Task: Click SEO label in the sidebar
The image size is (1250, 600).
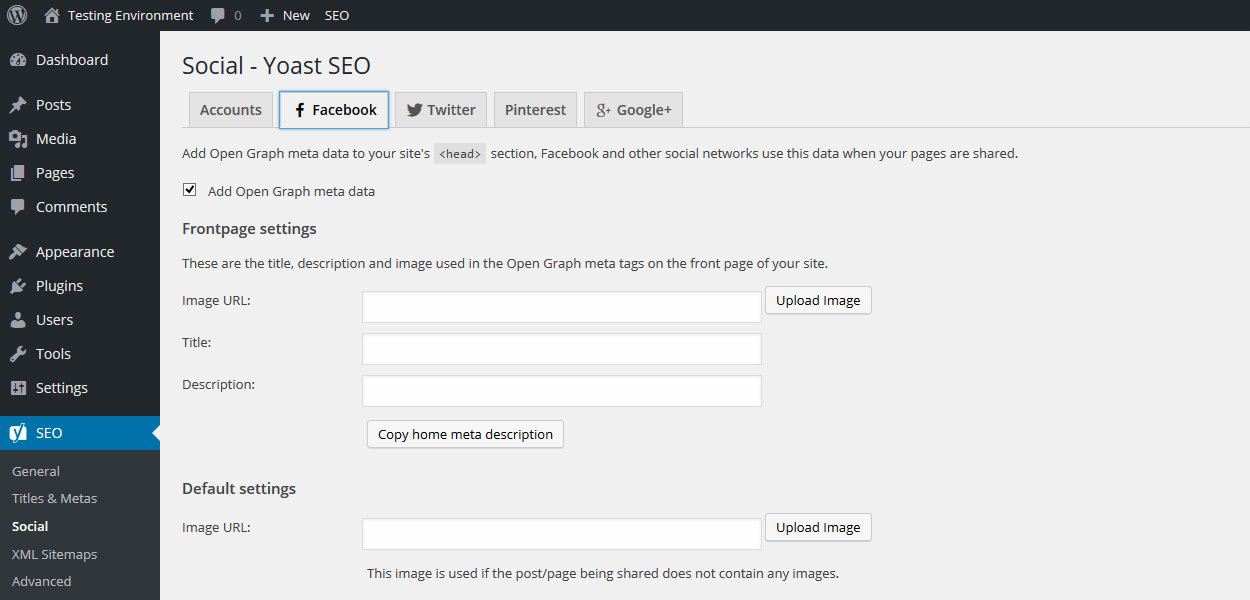Action: (49, 433)
